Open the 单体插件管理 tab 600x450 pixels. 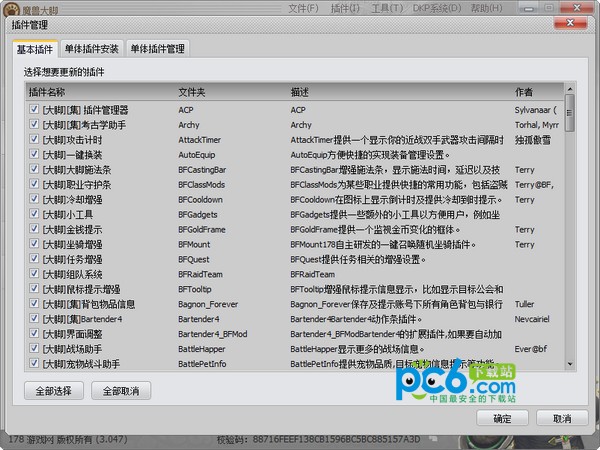point(158,49)
